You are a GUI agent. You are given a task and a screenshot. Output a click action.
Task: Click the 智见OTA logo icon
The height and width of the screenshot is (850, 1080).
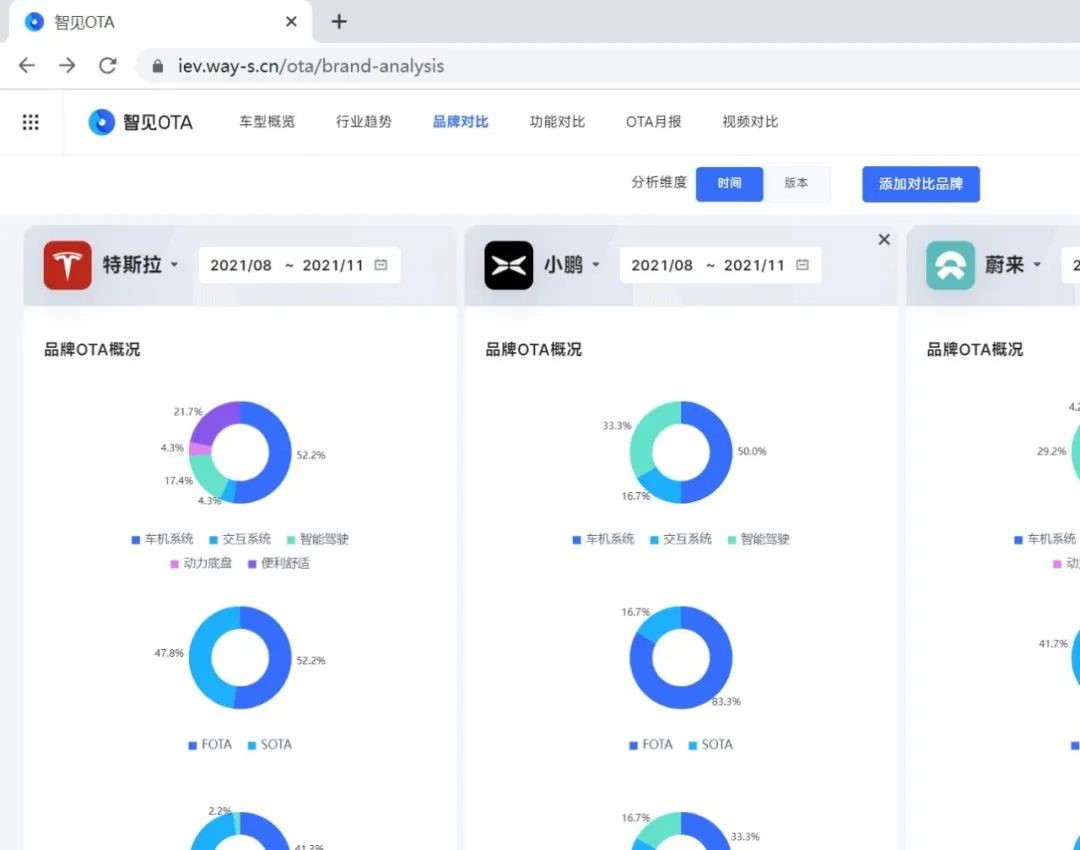coord(102,122)
